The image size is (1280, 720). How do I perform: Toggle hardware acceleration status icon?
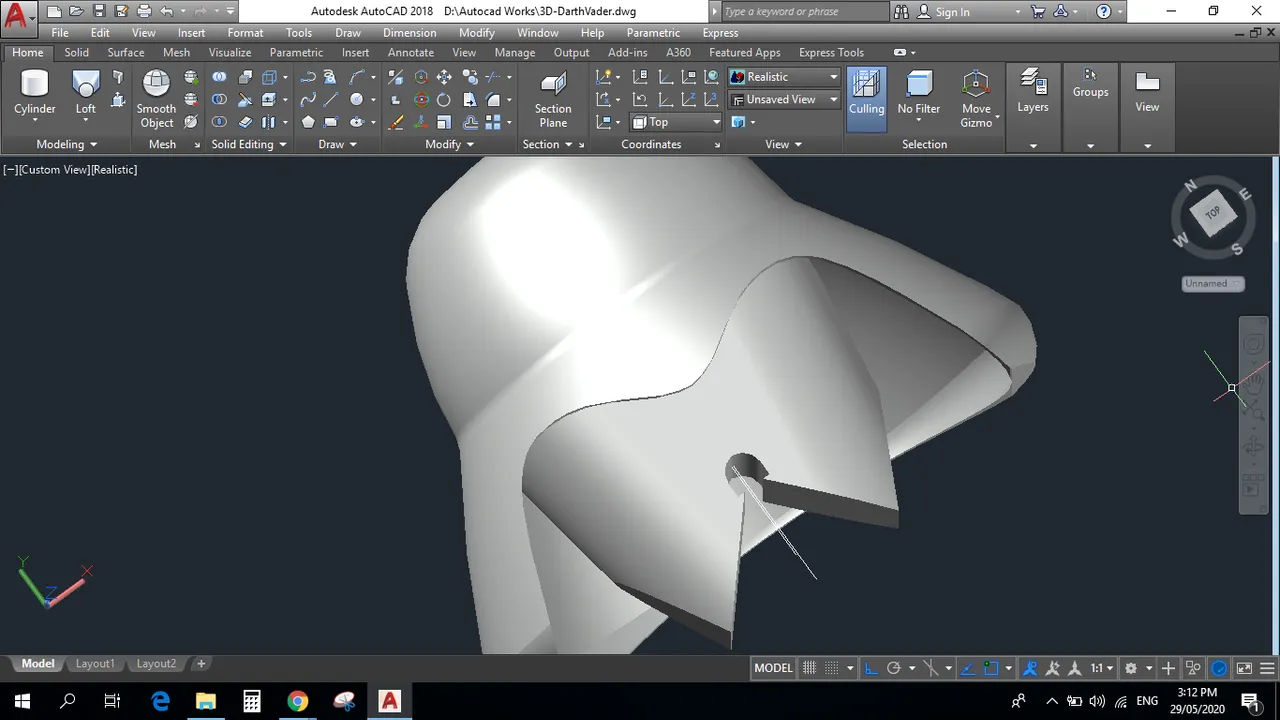click(1219, 668)
